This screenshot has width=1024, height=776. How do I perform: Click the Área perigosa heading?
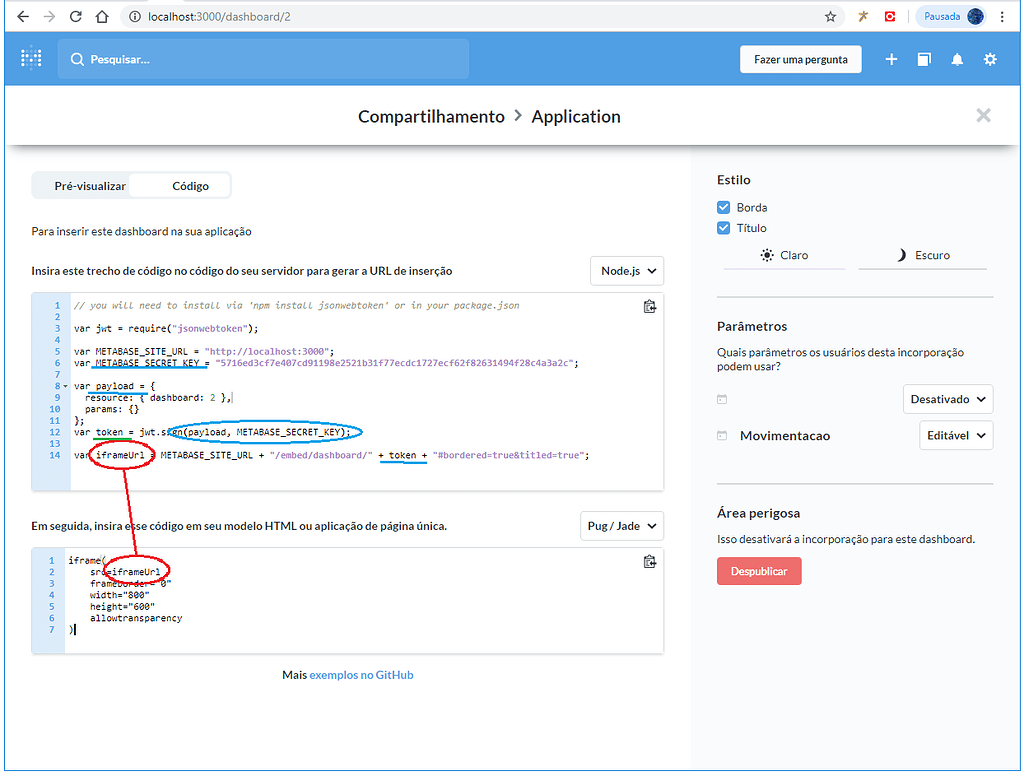758,513
